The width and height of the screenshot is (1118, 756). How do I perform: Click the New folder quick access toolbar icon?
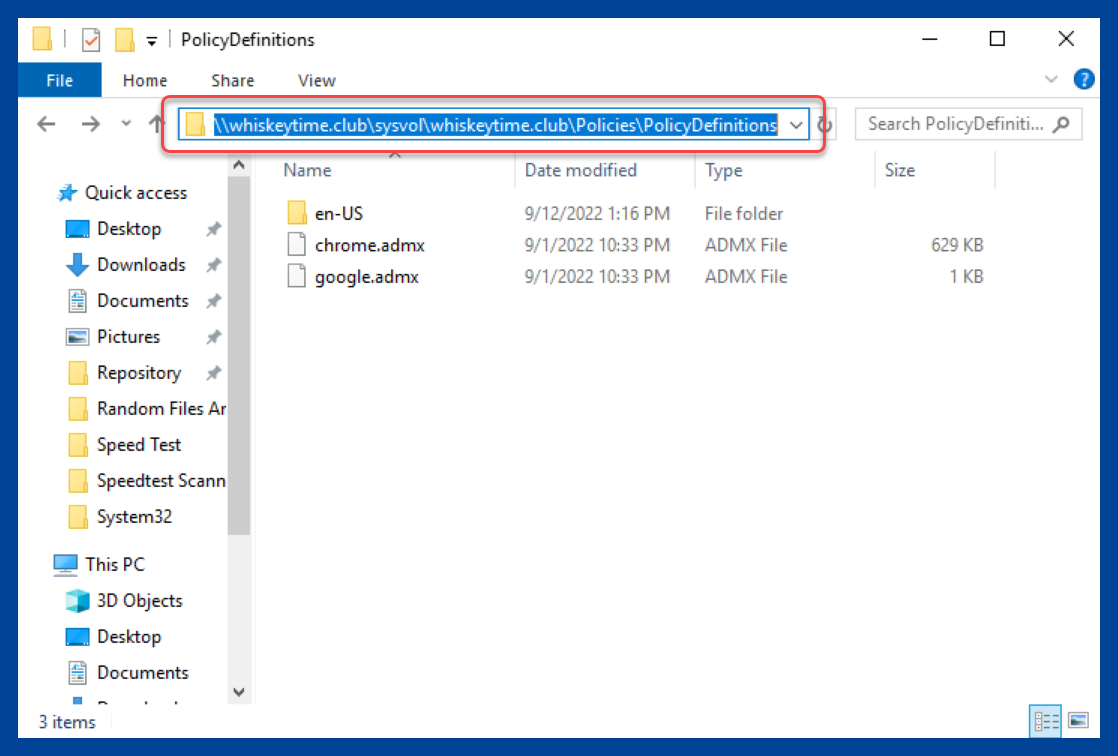pos(124,40)
